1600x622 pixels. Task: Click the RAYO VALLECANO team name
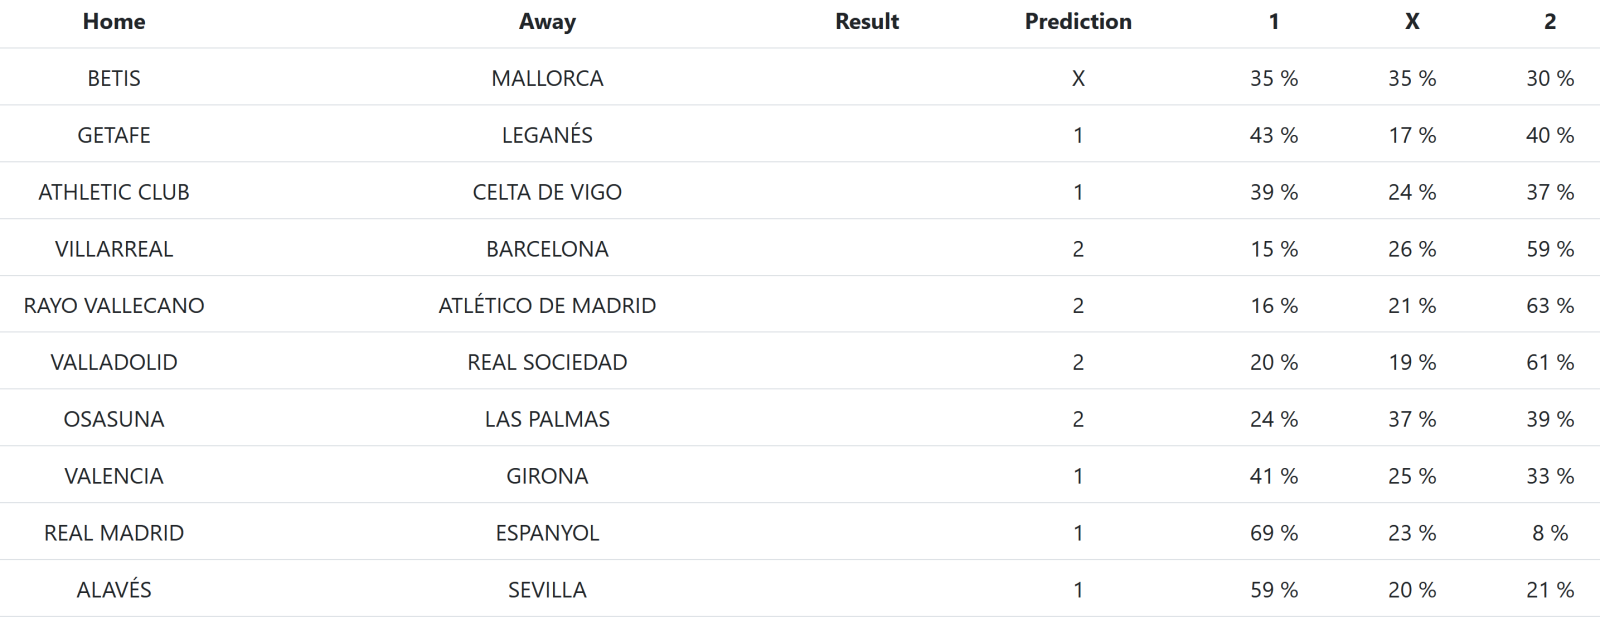[x=114, y=306]
